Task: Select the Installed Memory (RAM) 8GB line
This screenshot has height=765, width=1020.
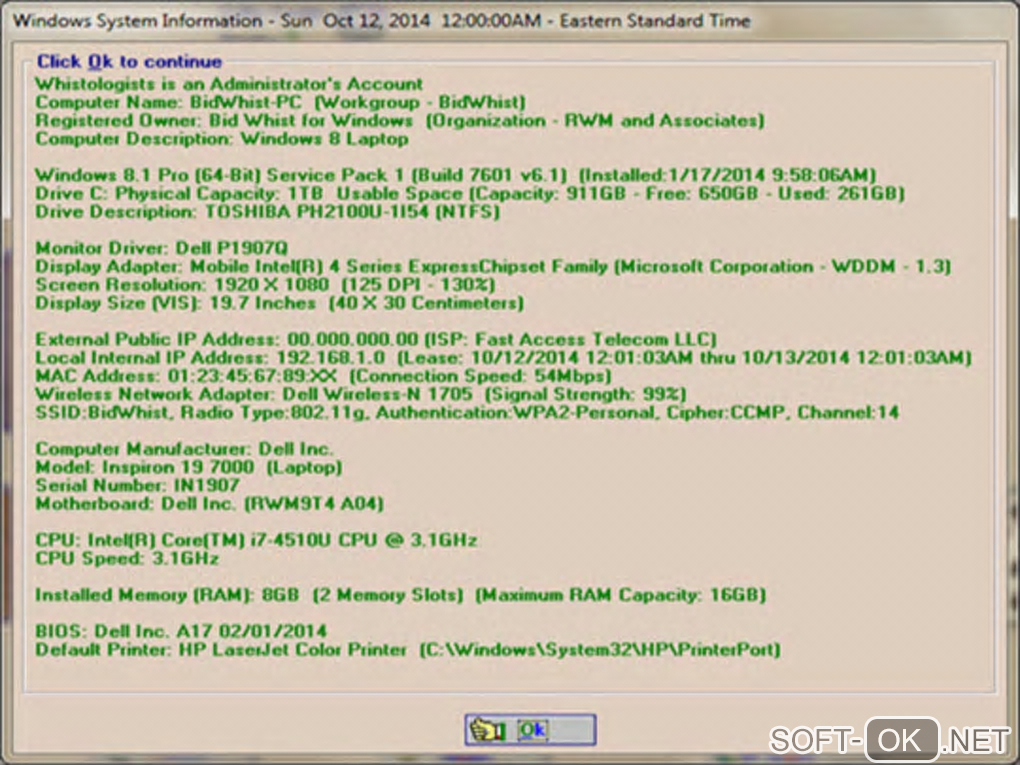Action: click(401, 594)
